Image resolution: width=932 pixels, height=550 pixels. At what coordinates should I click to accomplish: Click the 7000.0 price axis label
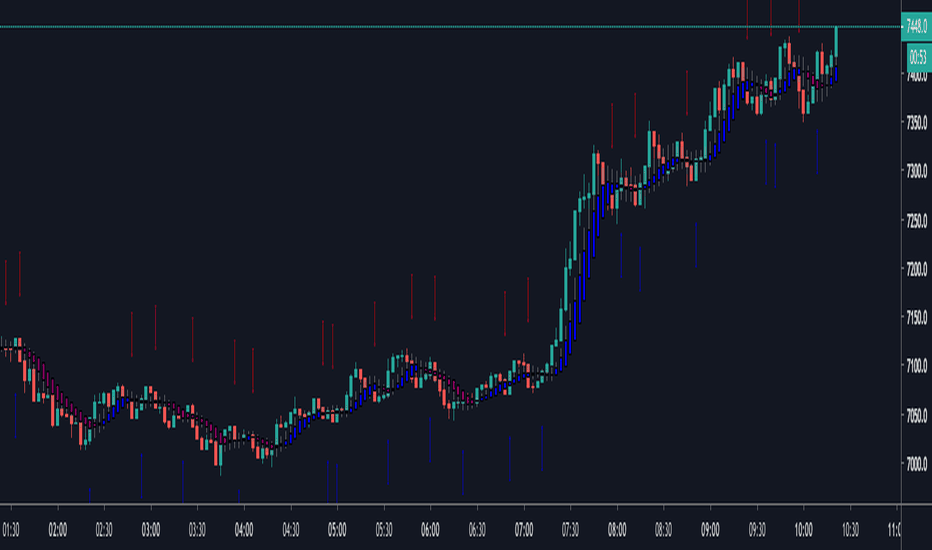tap(917, 463)
